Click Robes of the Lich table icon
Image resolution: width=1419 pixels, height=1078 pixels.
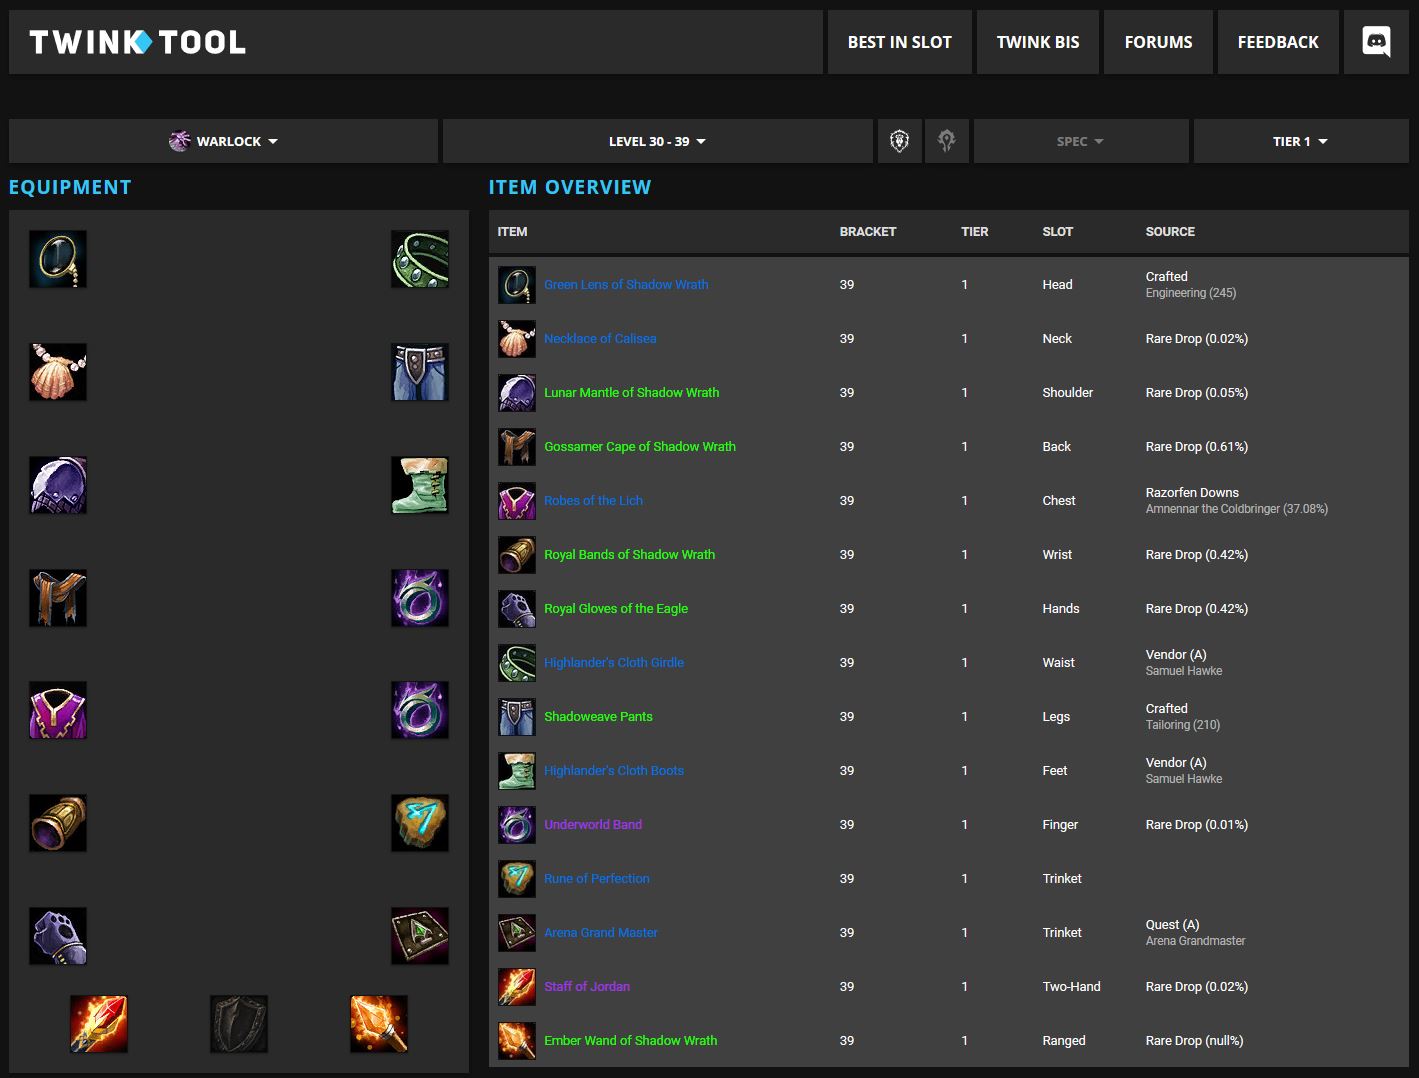click(517, 501)
